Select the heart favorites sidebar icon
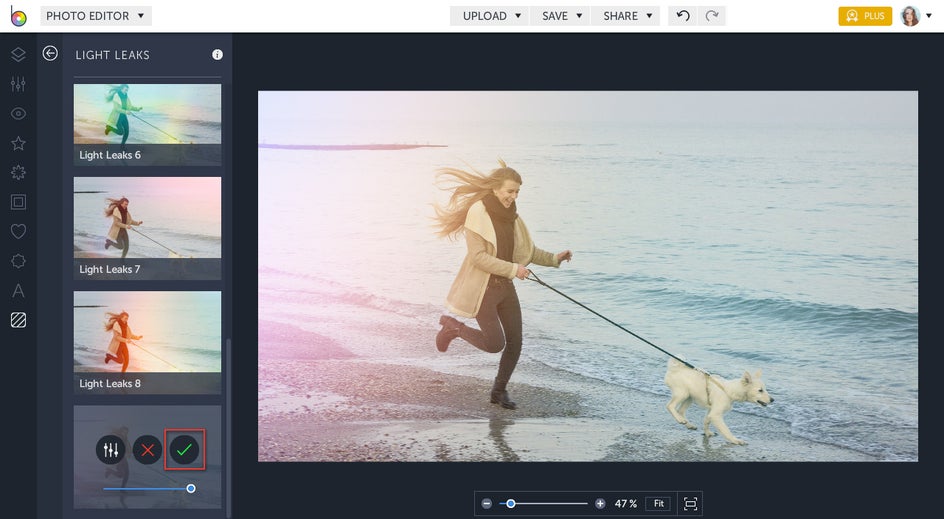The image size is (944, 519). click(18, 232)
